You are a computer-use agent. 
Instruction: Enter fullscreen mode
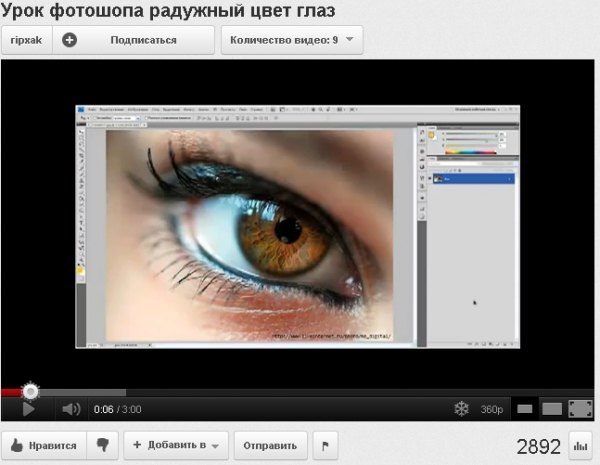click(x=580, y=409)
